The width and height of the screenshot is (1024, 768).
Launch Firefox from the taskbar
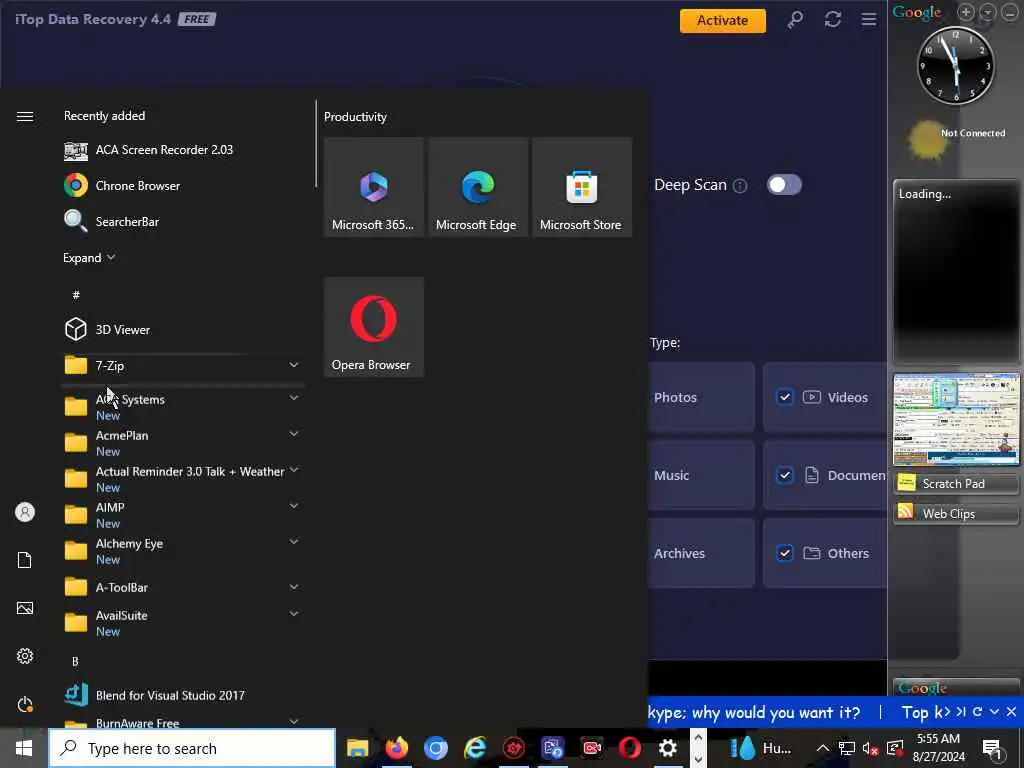coord(396,748)
